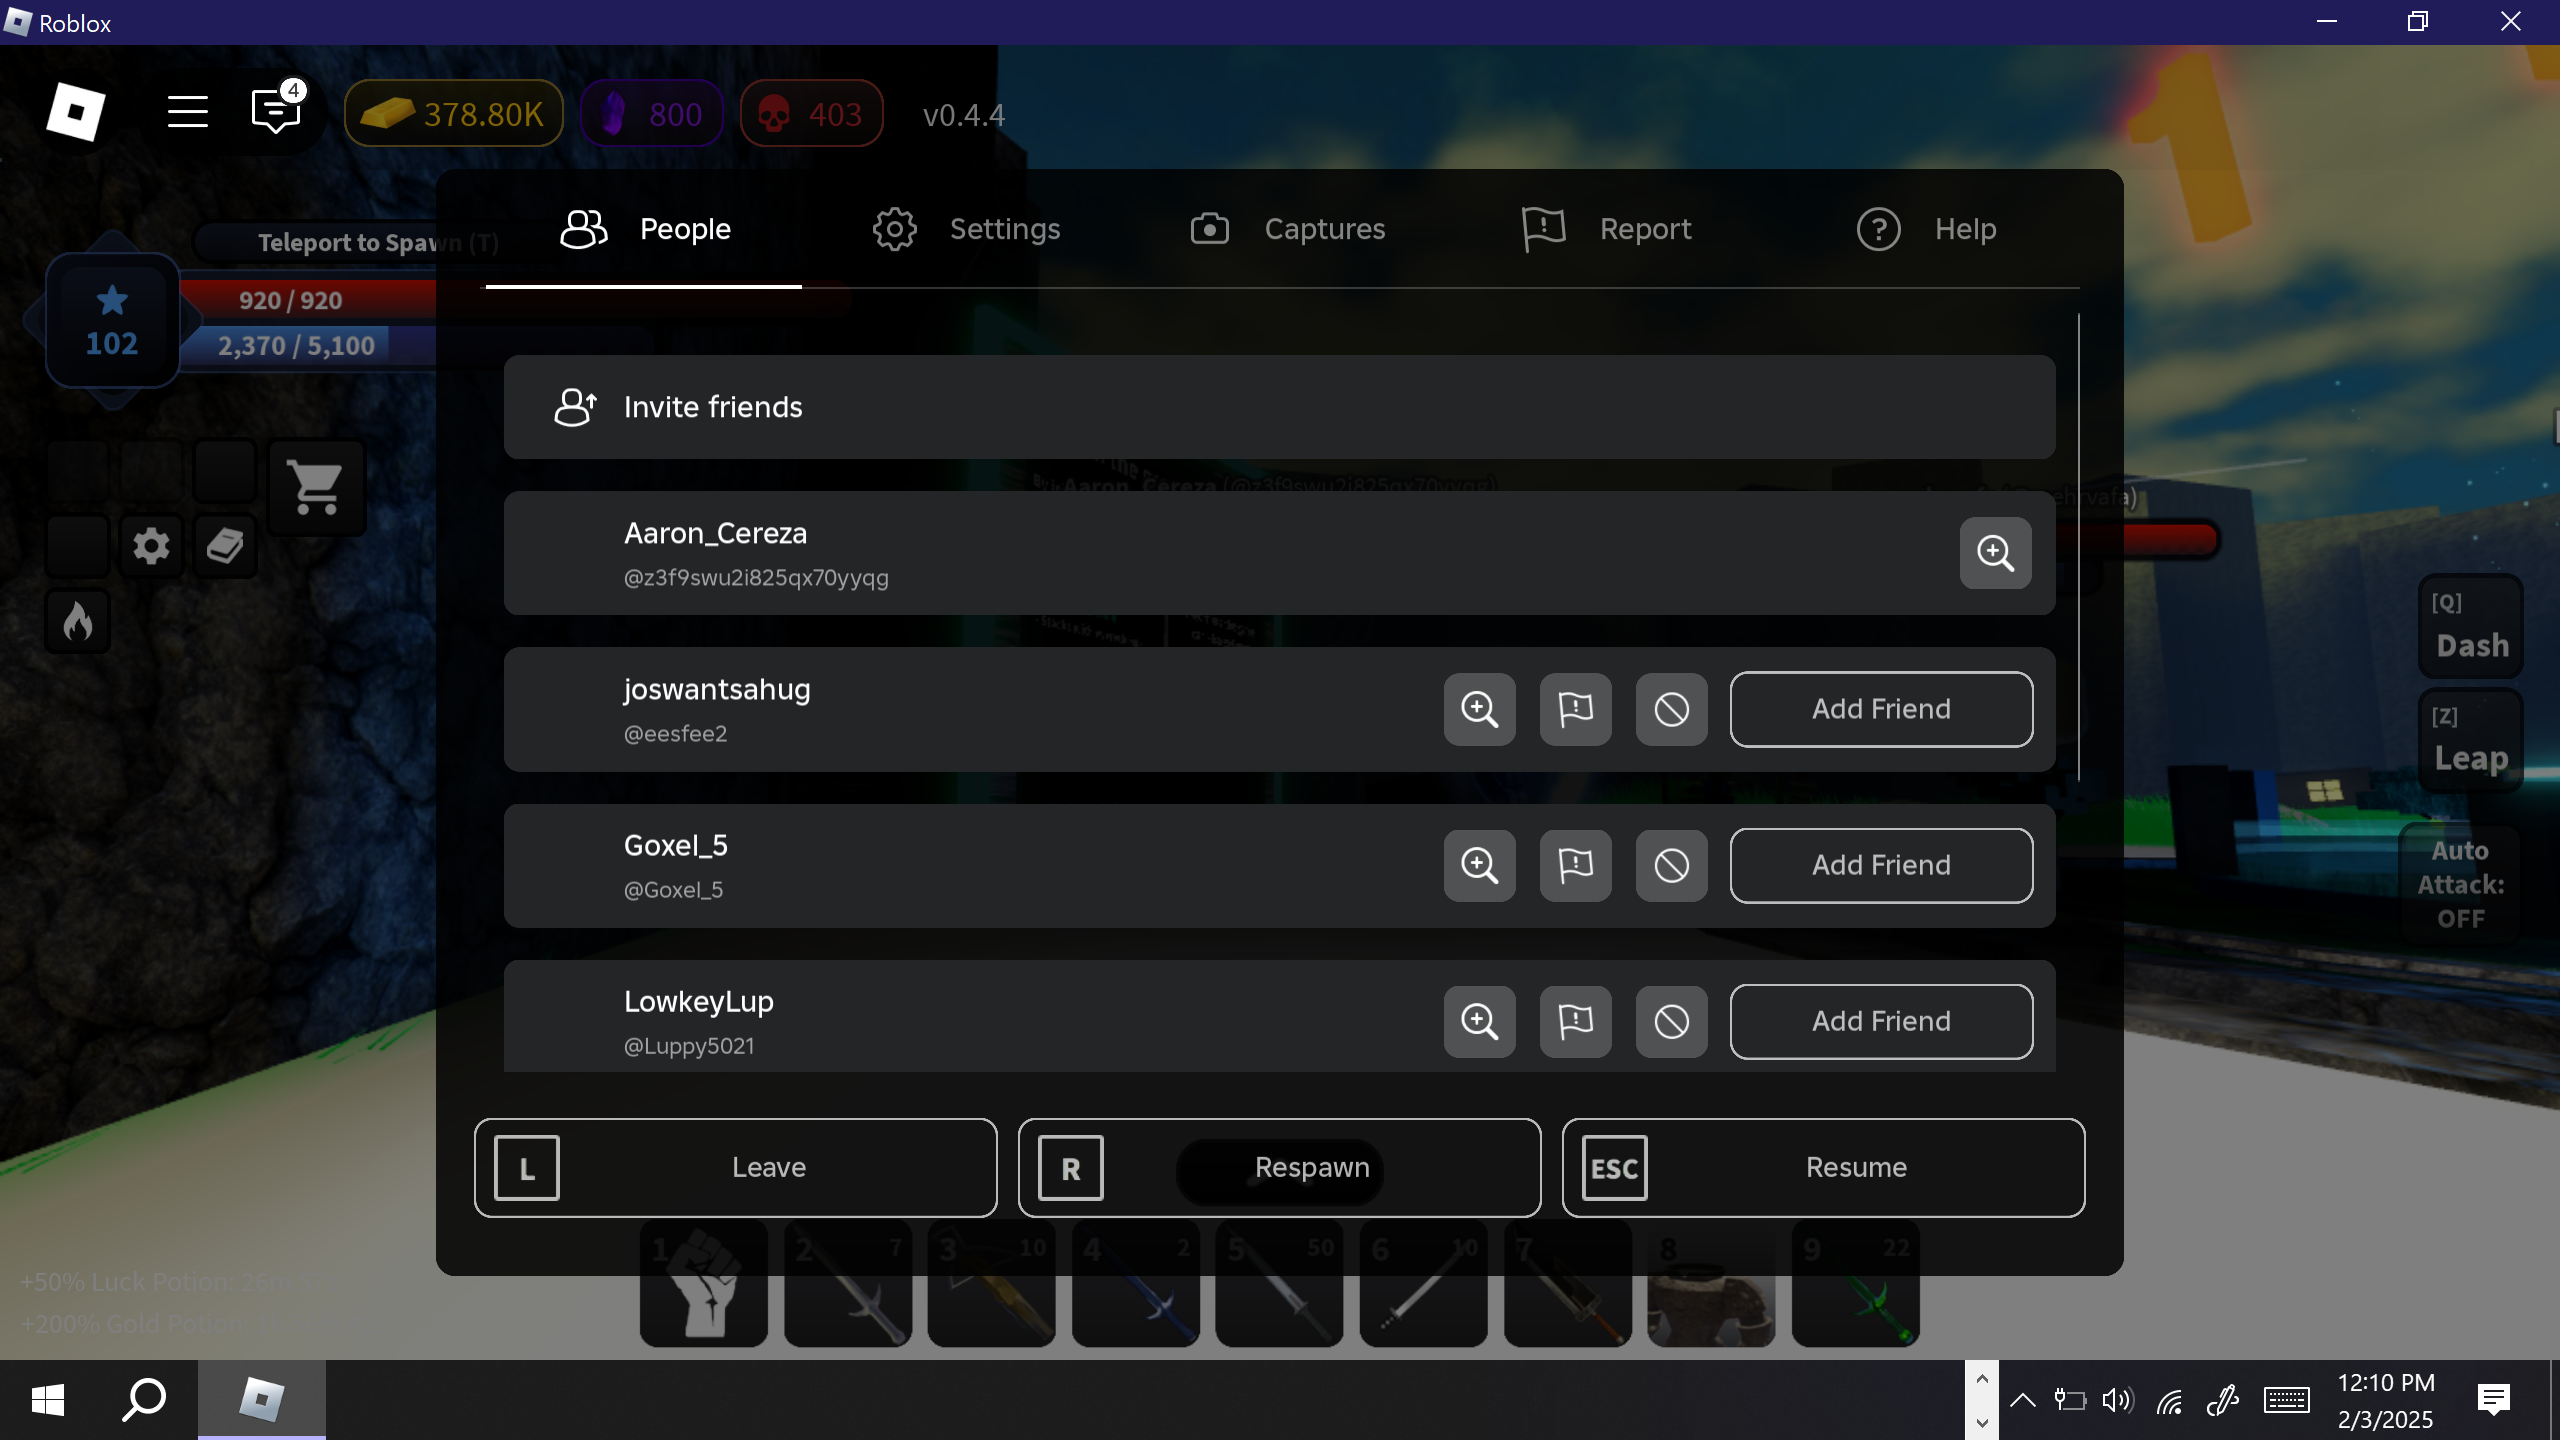Screen dimensions: 2560x1440
Task: Open the pen workspace tray icon
Action: 2222,1400
